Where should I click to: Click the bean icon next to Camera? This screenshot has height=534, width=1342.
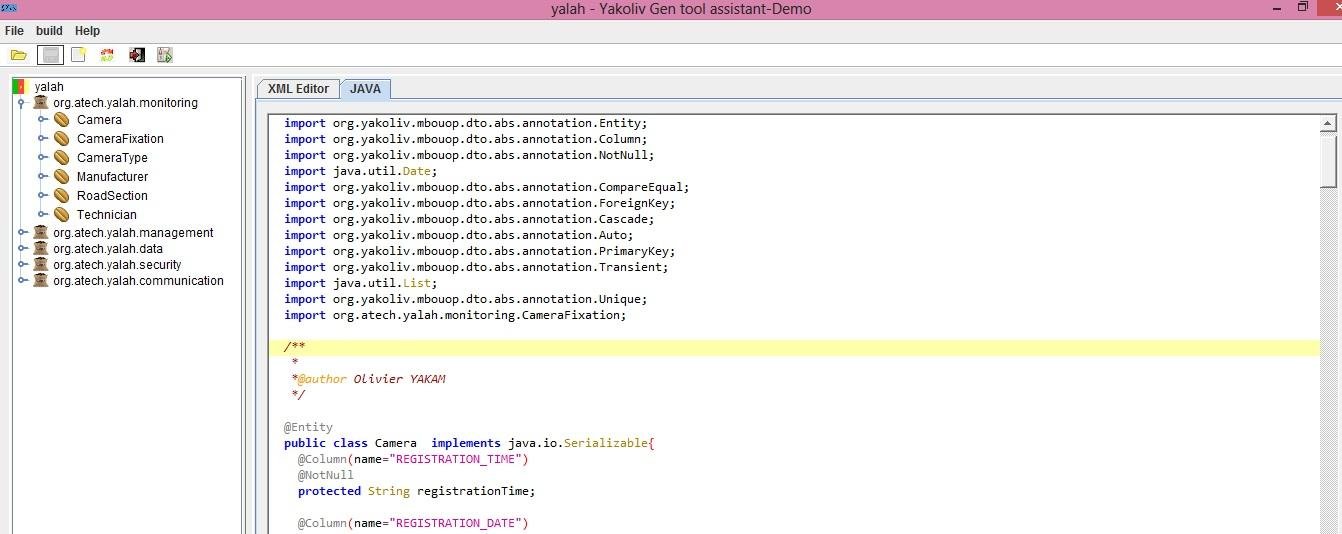click(x=62, y=120)
